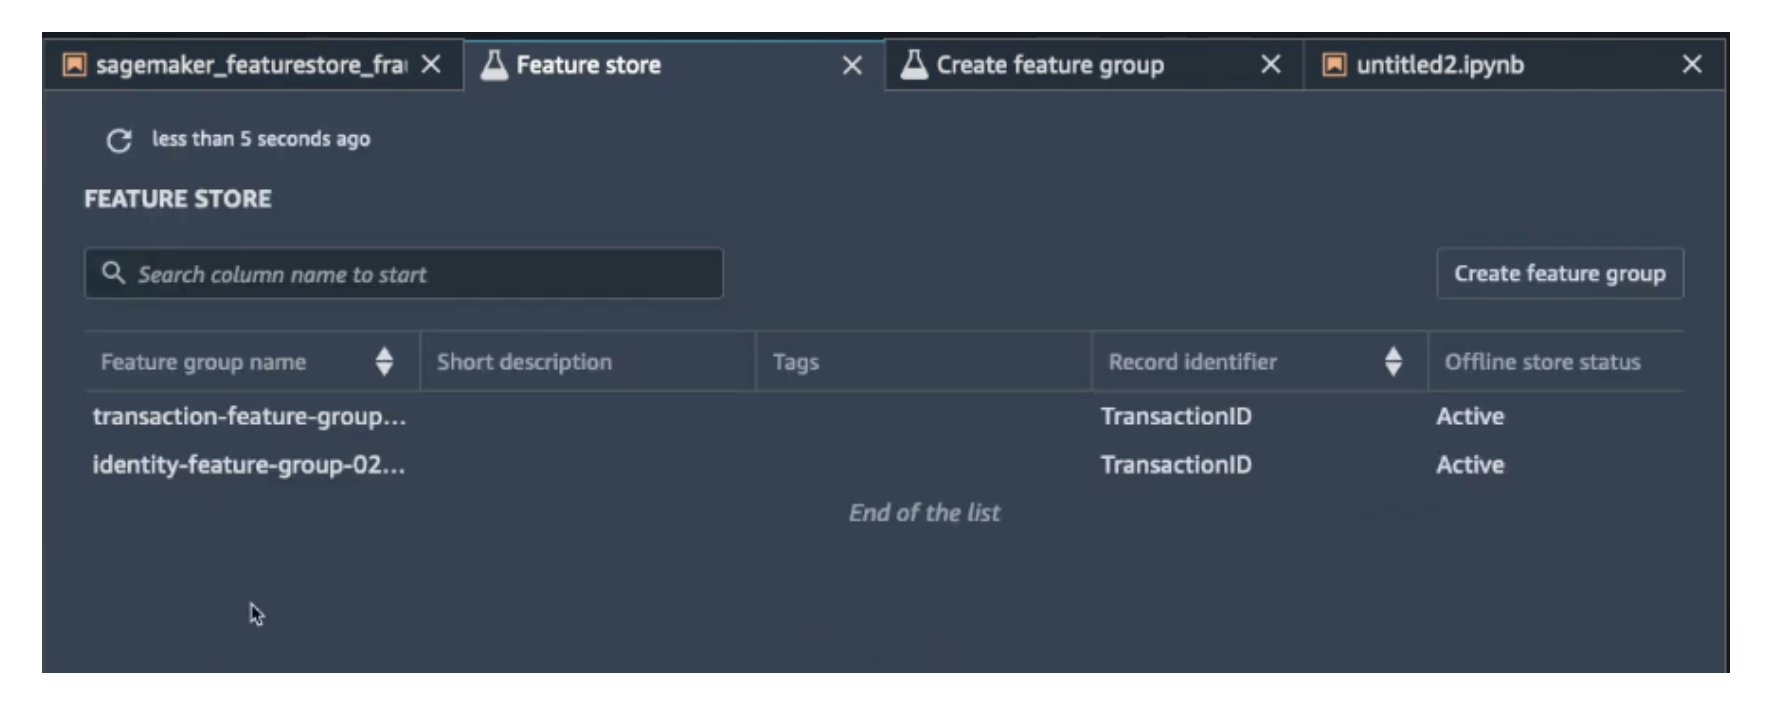The image size is (1770, 702).
Task: Open the identity-feature-group row
Action: (248, 465)
